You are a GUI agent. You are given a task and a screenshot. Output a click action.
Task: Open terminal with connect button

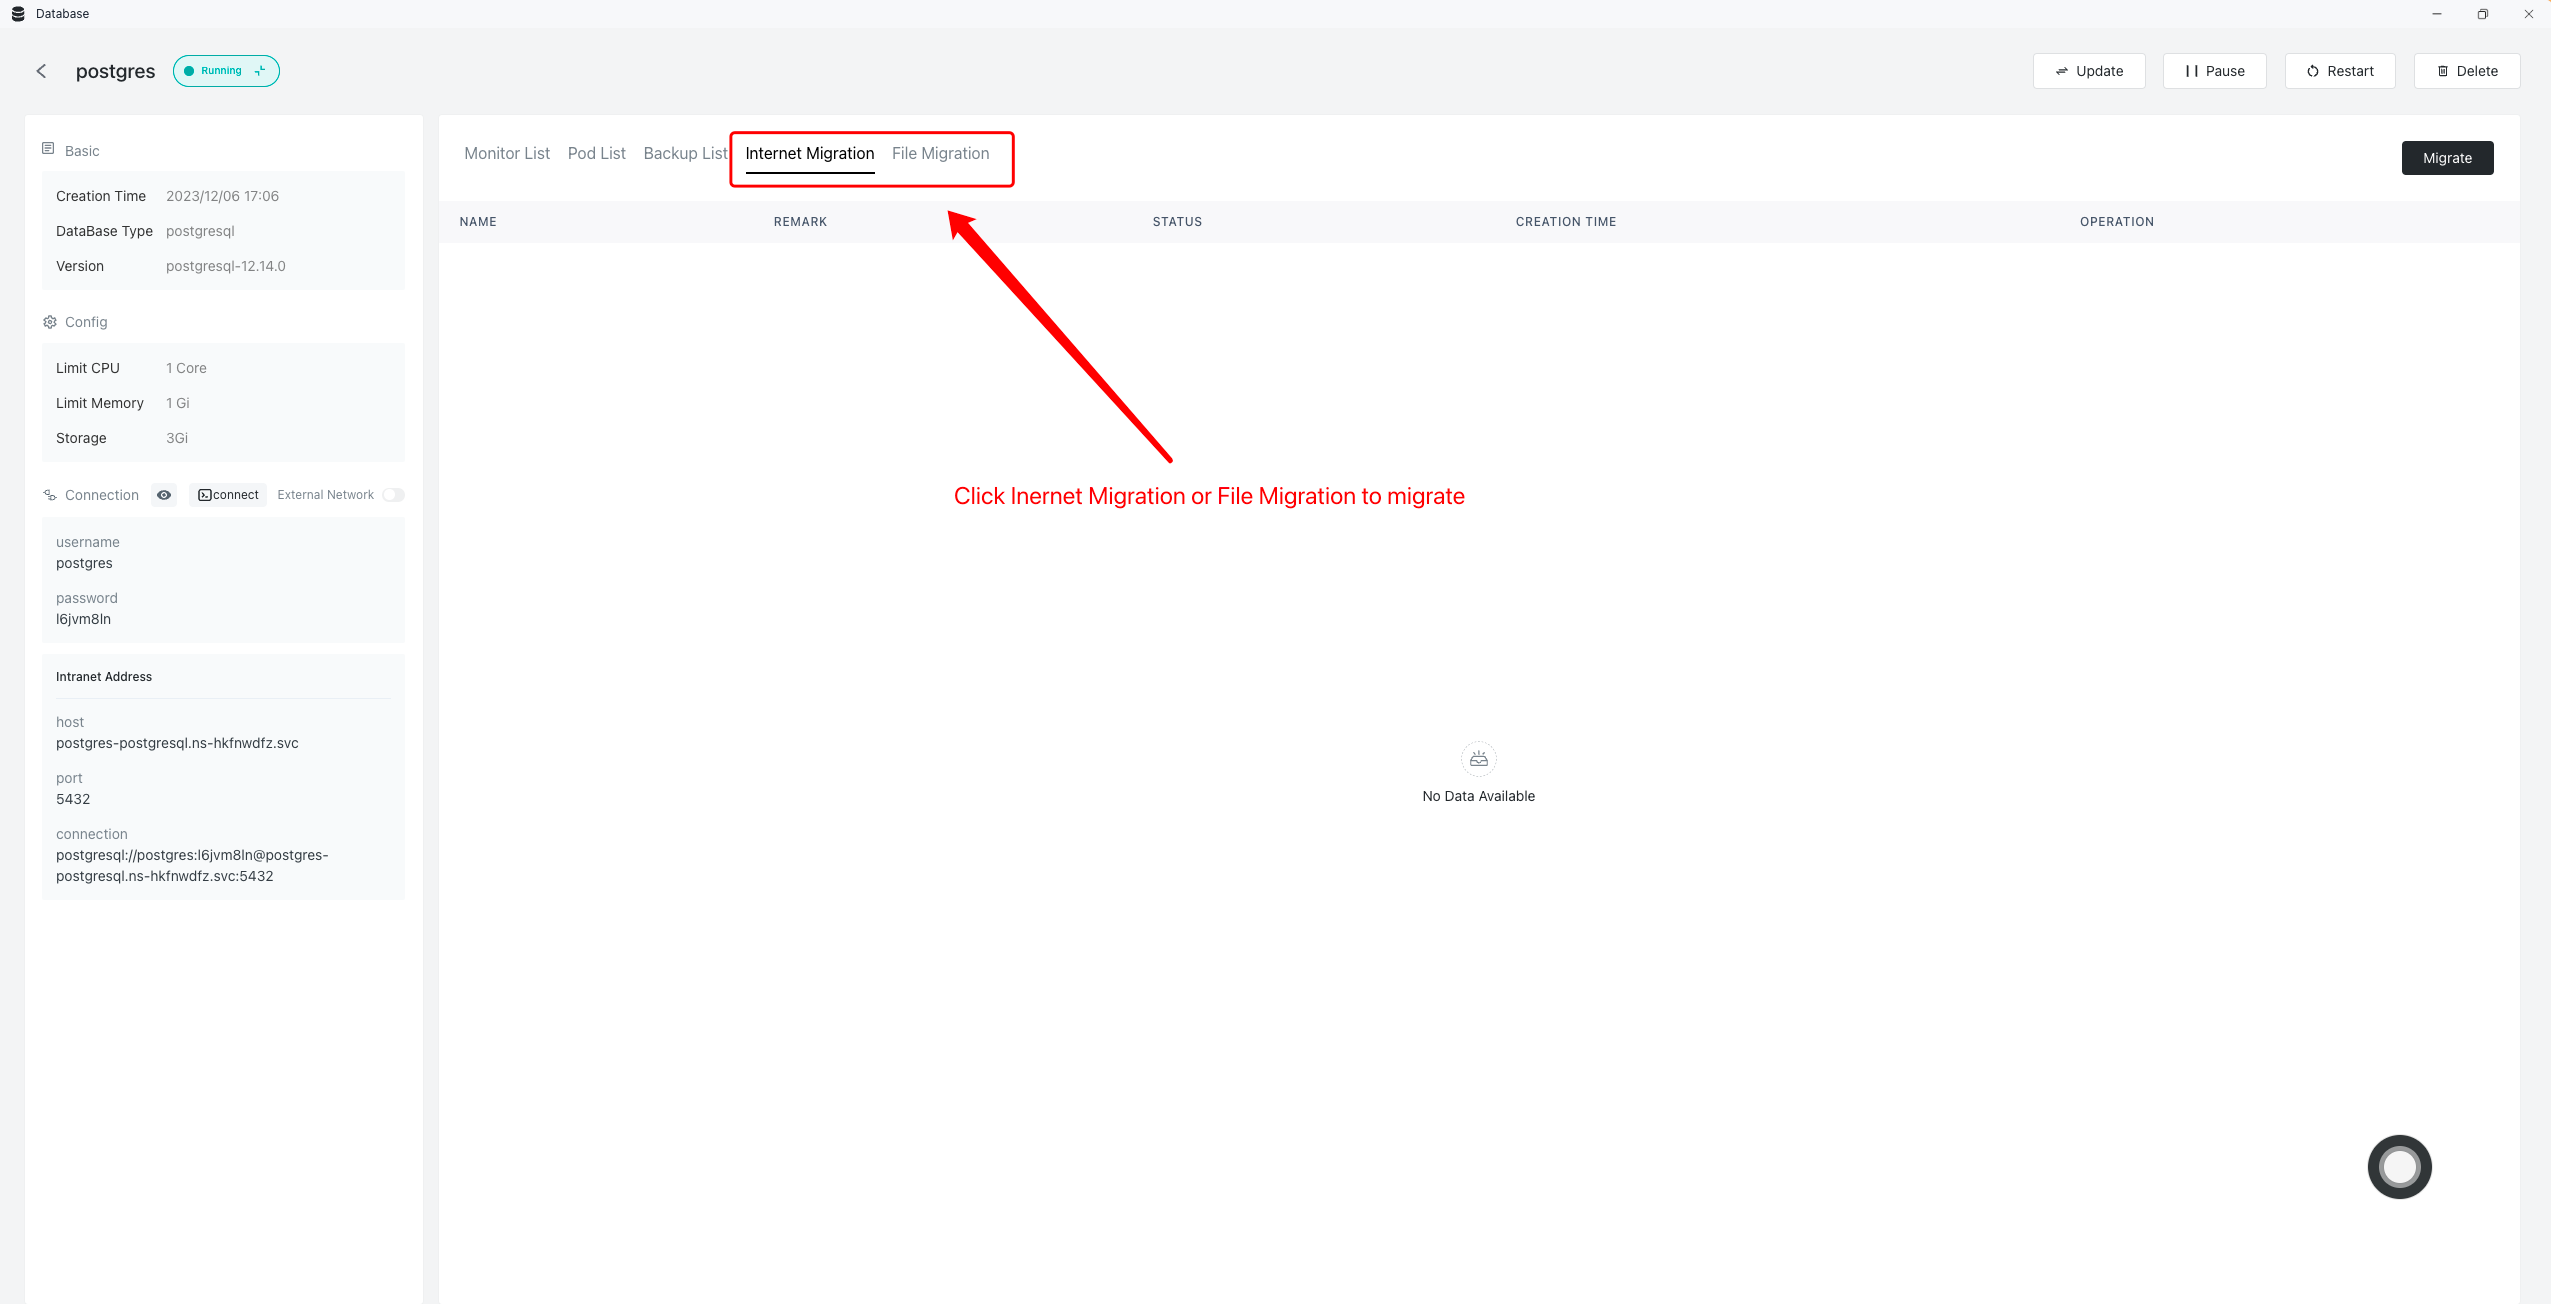(228, 495)
